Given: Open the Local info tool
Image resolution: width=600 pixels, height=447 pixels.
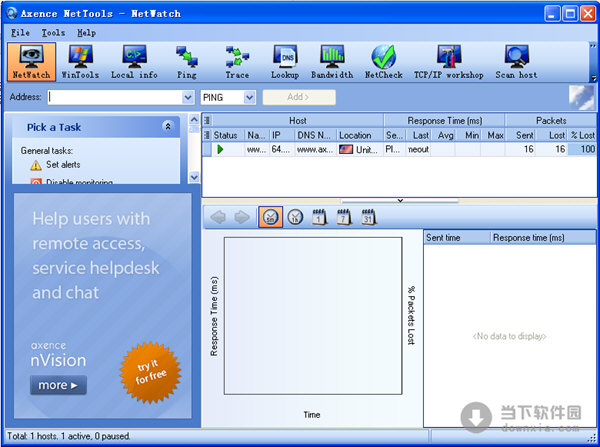Looking at the screenshot, I should click(x=134, y=62).
